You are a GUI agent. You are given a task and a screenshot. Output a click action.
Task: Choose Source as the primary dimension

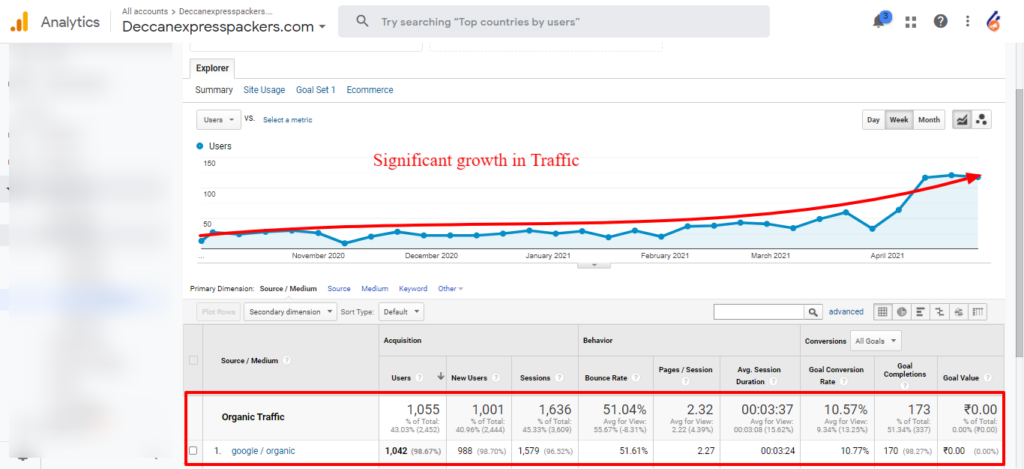pos(339,289)
